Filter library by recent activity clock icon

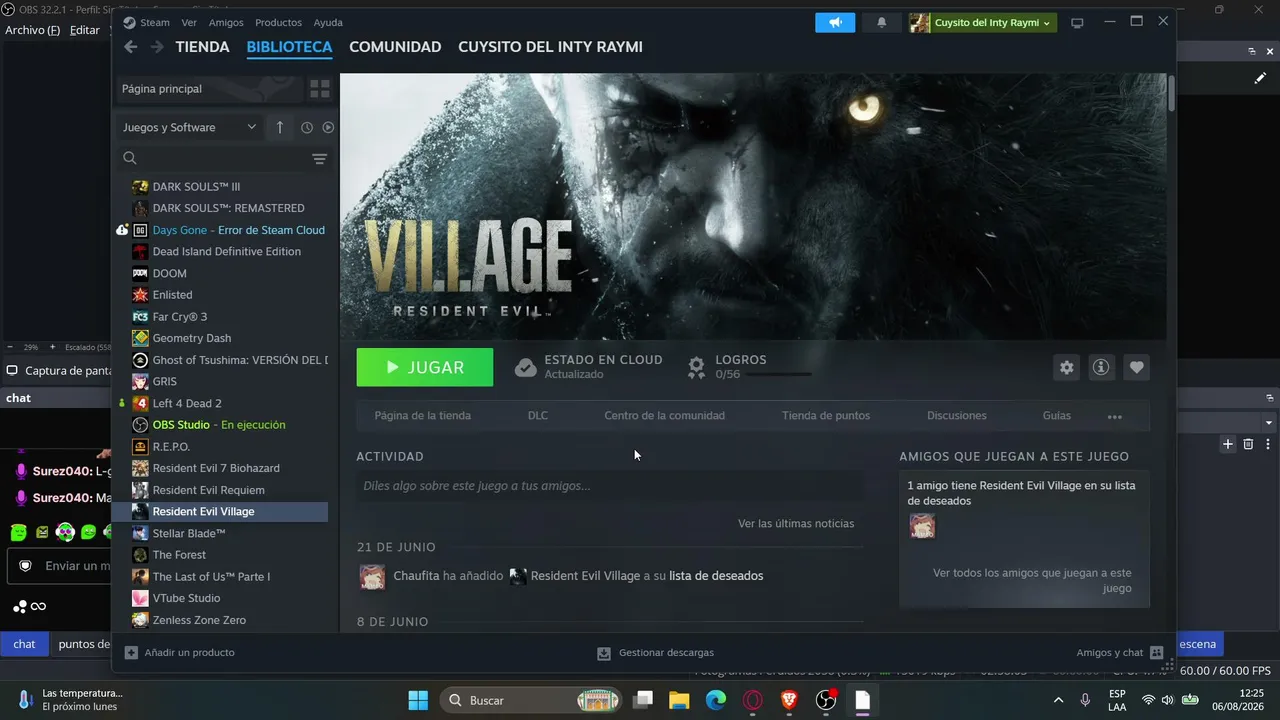click(307, 127)
